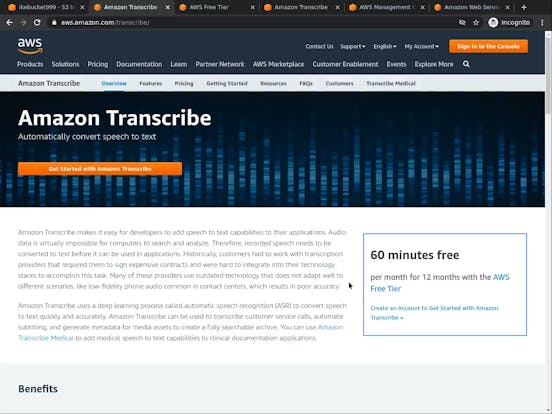Open the Partner Network menu
This screenshot has height=414, width=552.
pyautogui.click(x=220, y=64)
